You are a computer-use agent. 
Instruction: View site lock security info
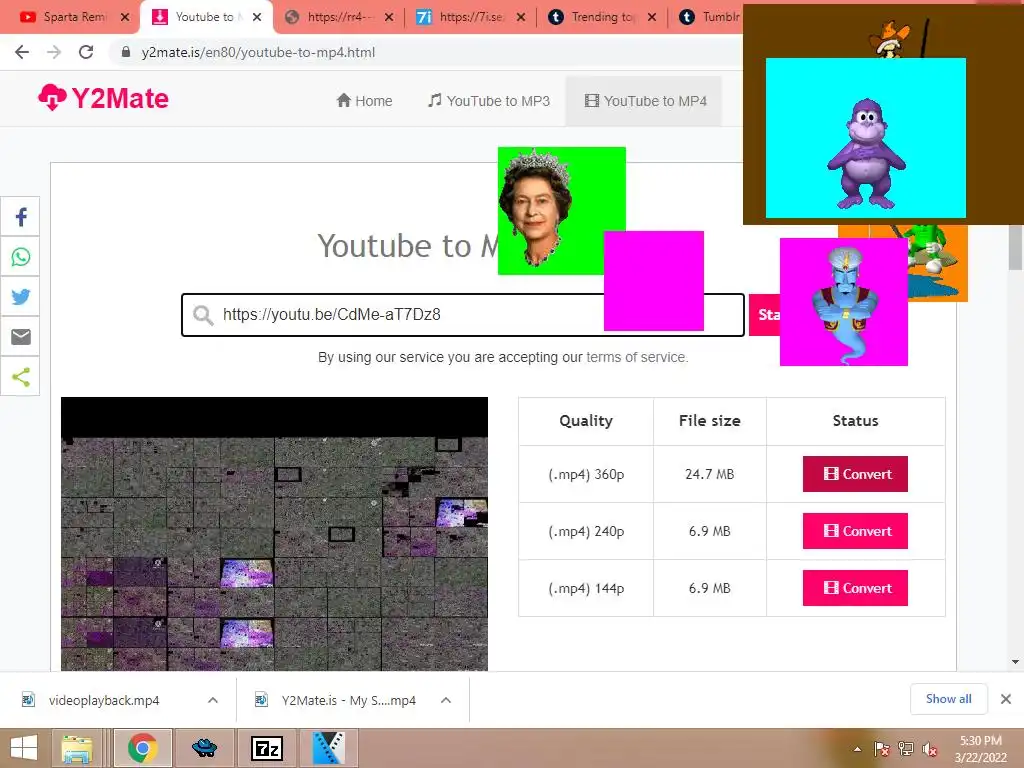[x=126, y=52]
